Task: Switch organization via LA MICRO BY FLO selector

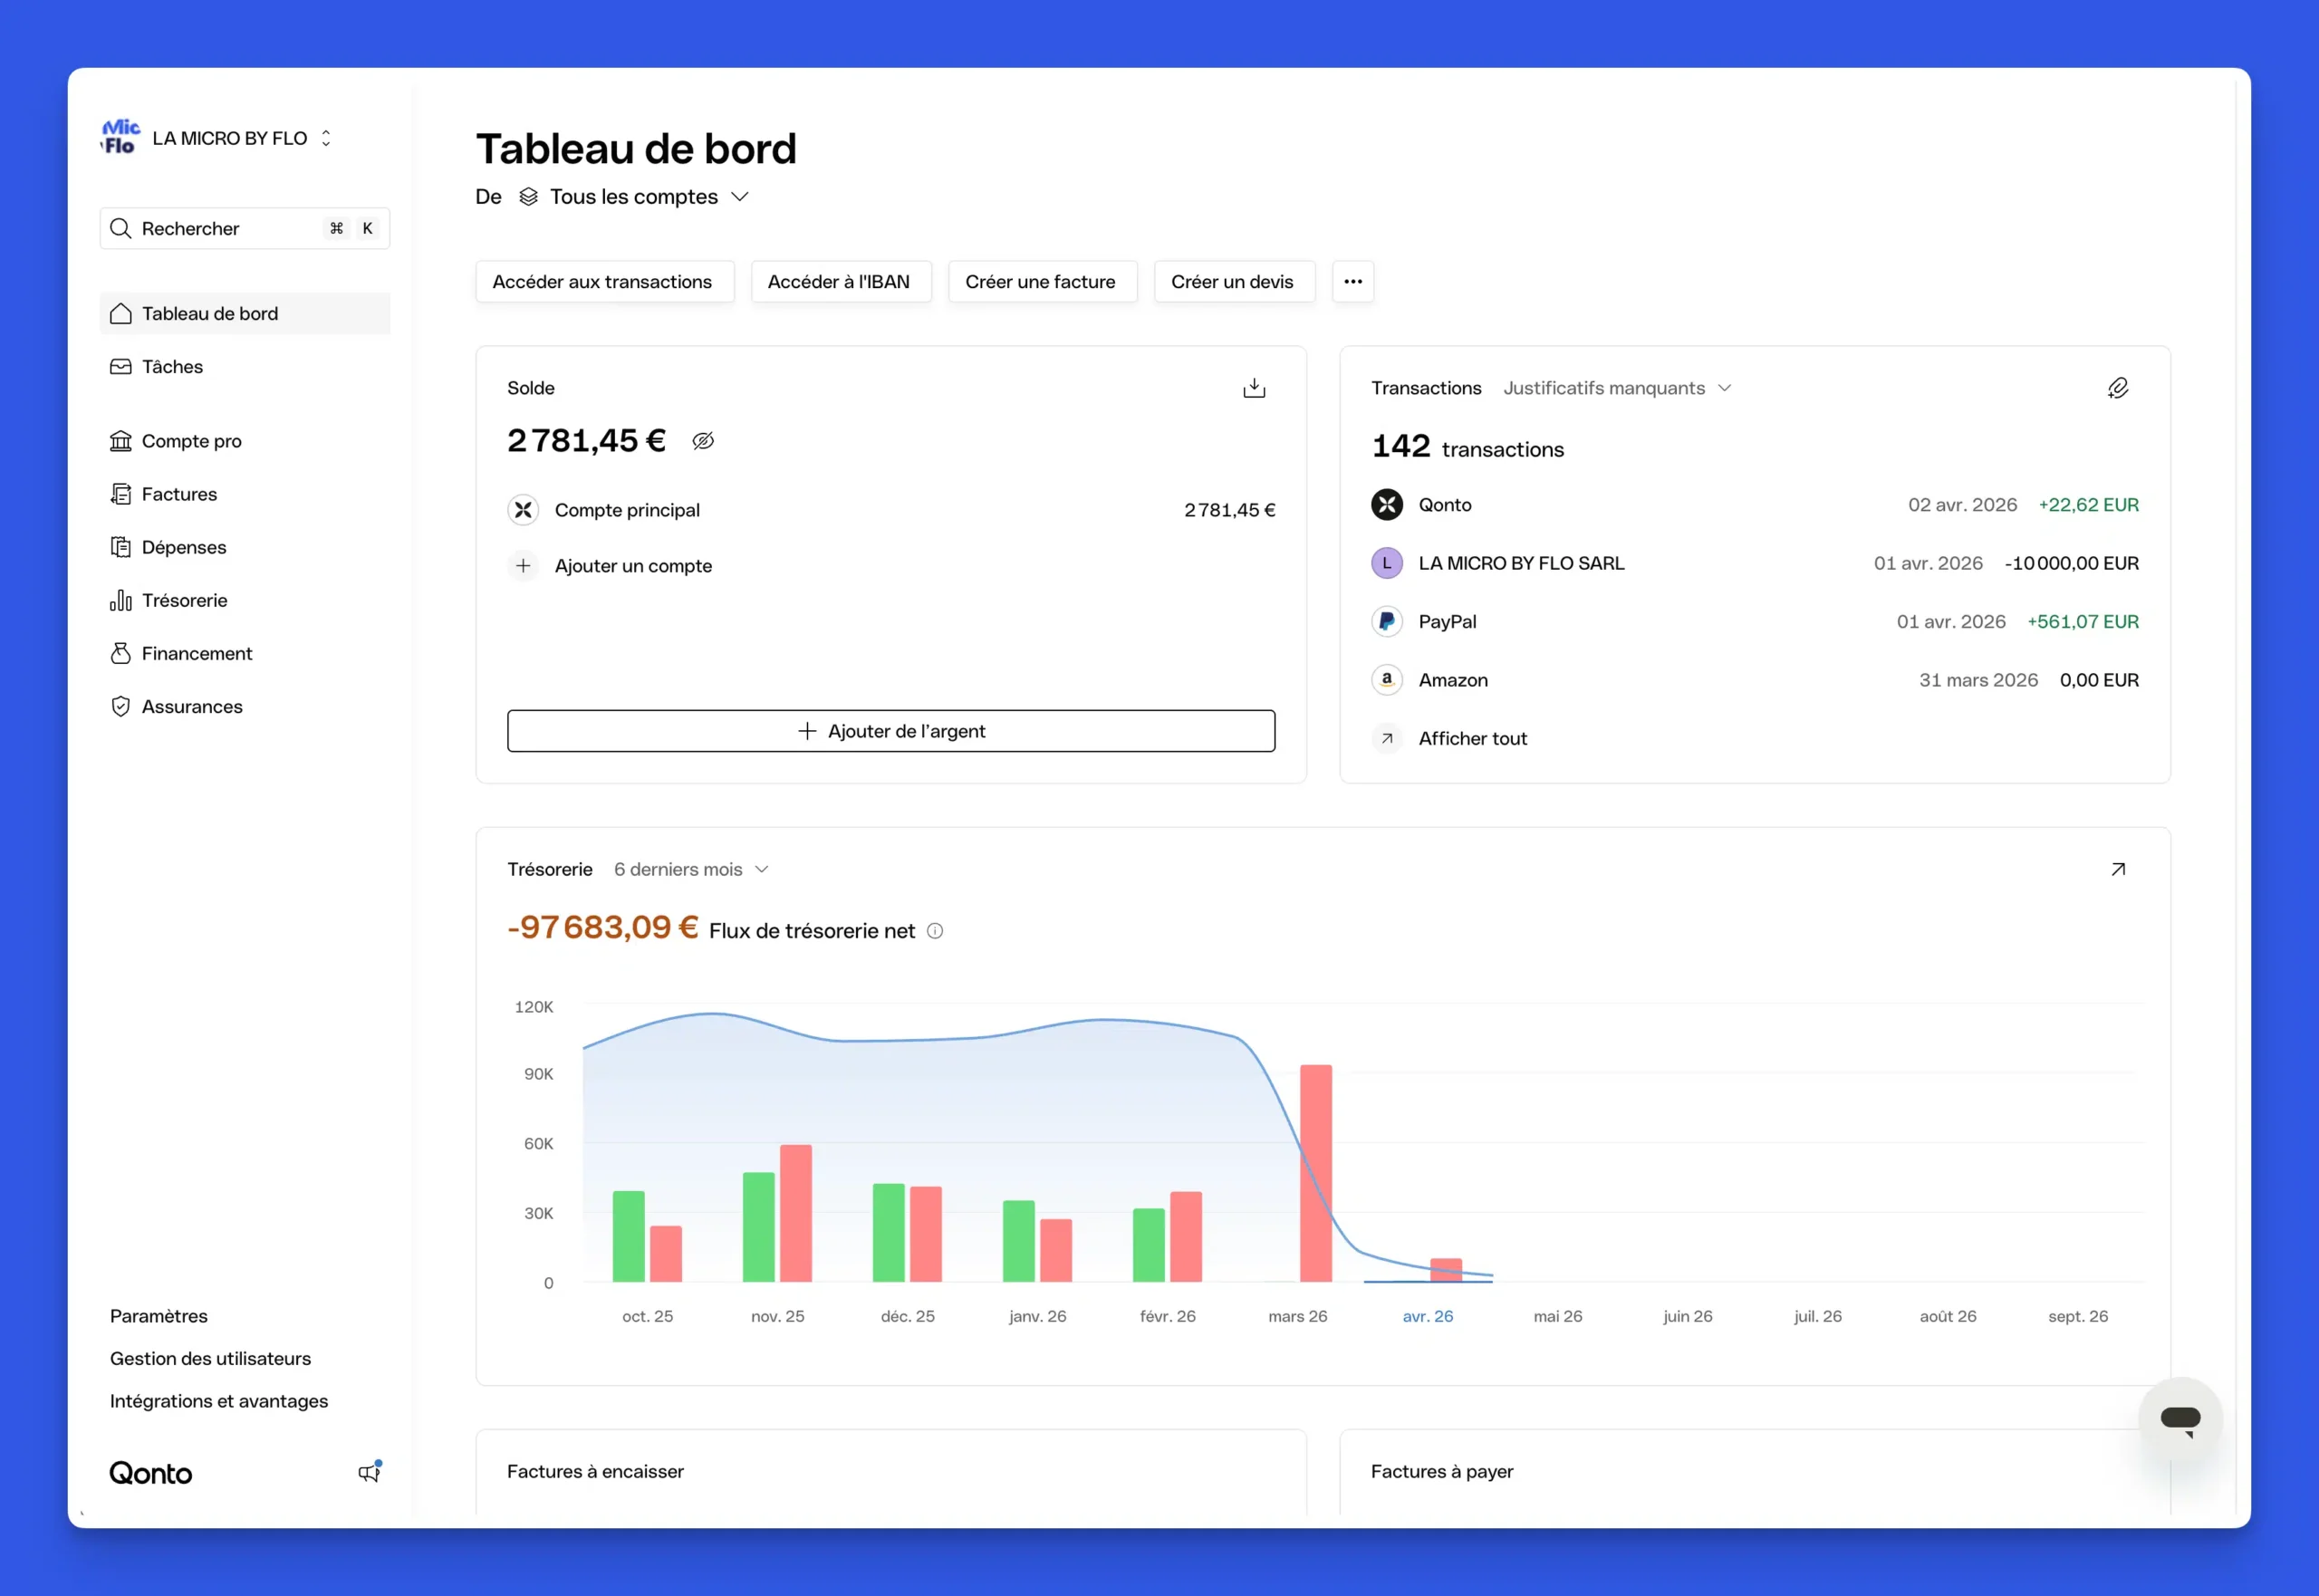Action: (x=230, y=138)
